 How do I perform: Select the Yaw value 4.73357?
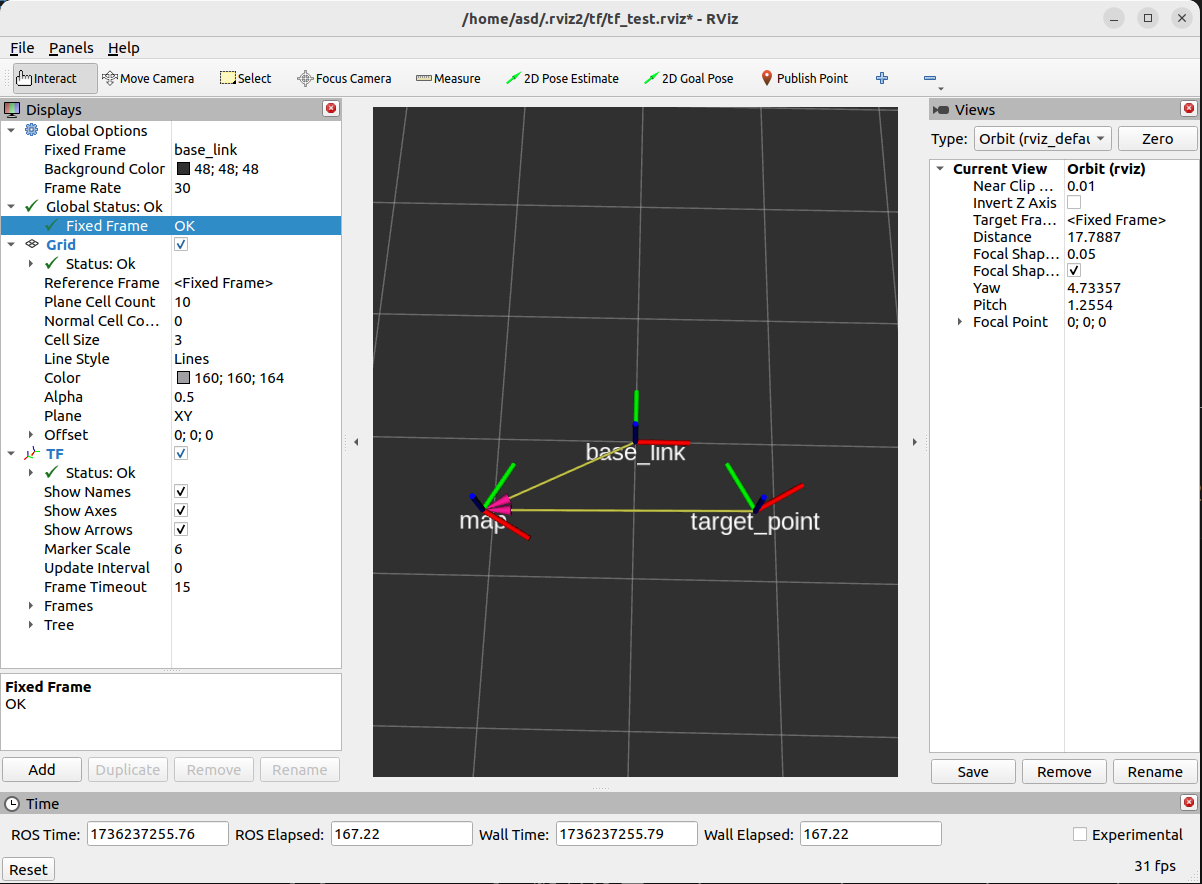1094,287
